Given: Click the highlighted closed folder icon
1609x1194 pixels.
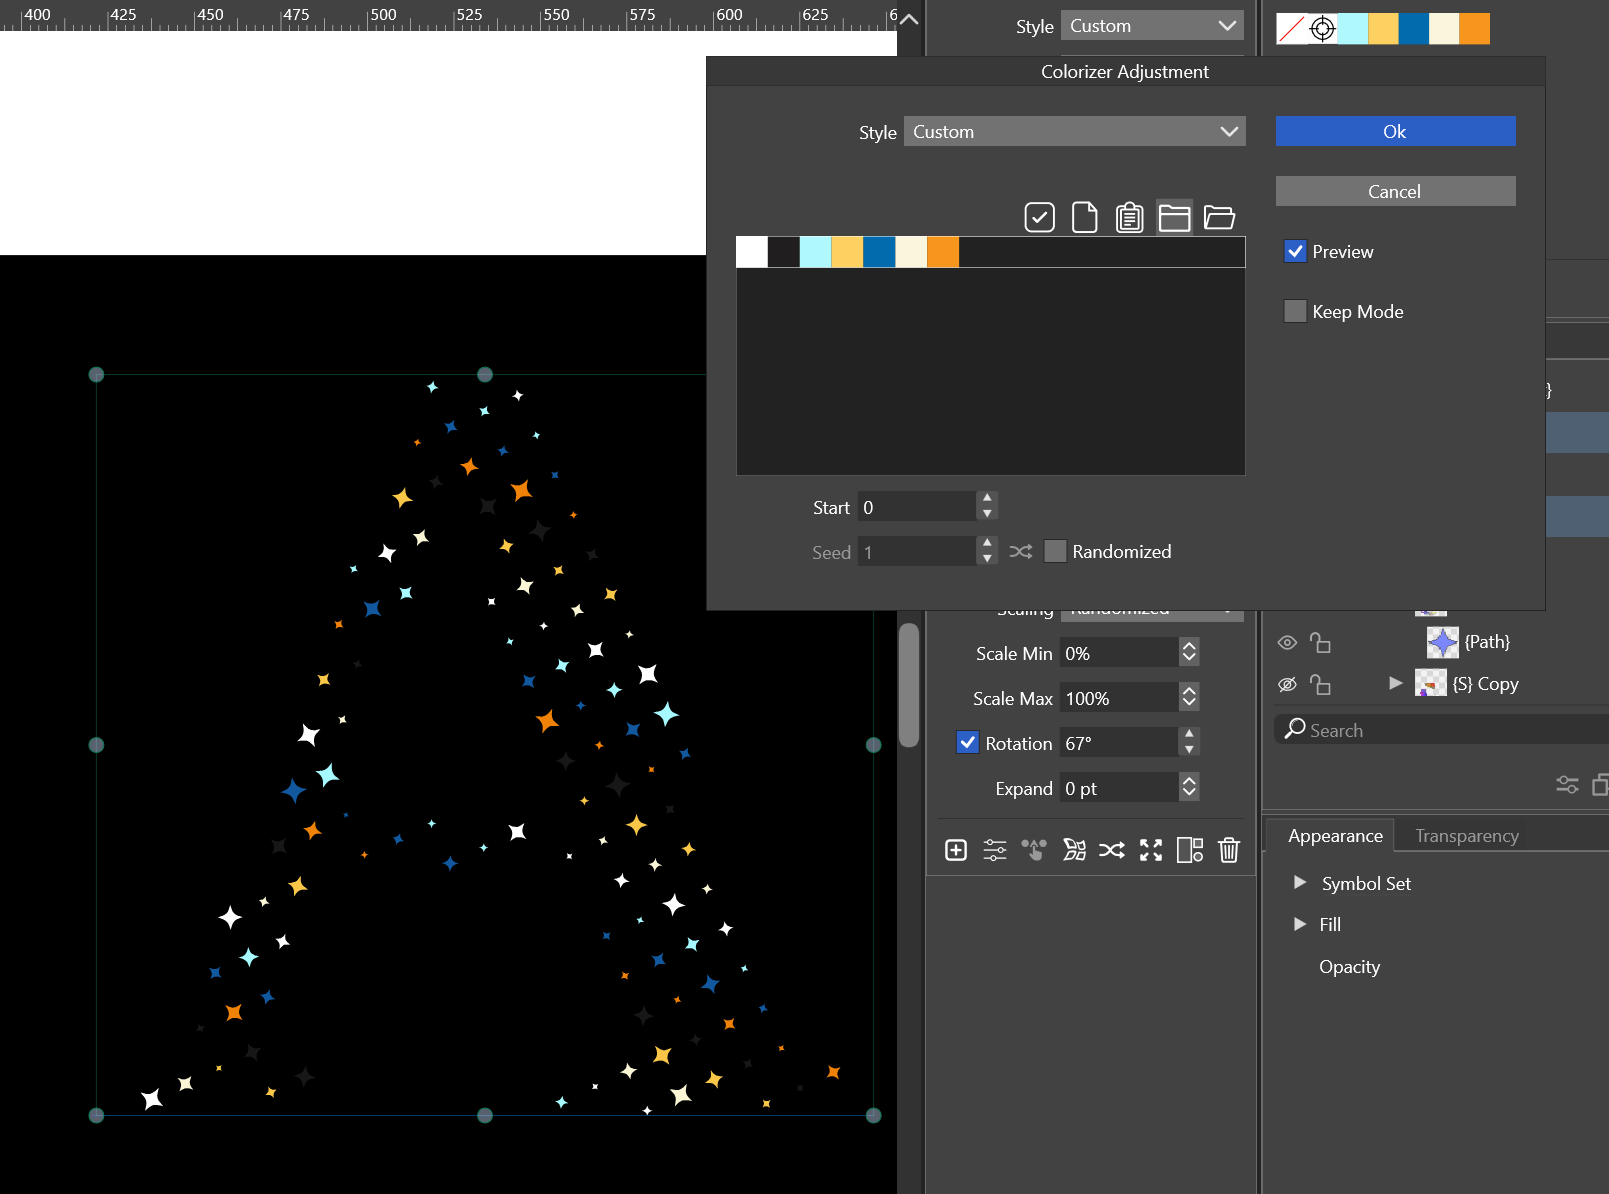Looking at the screenshot, I should pyautogui.click(x=1175, y=217).
